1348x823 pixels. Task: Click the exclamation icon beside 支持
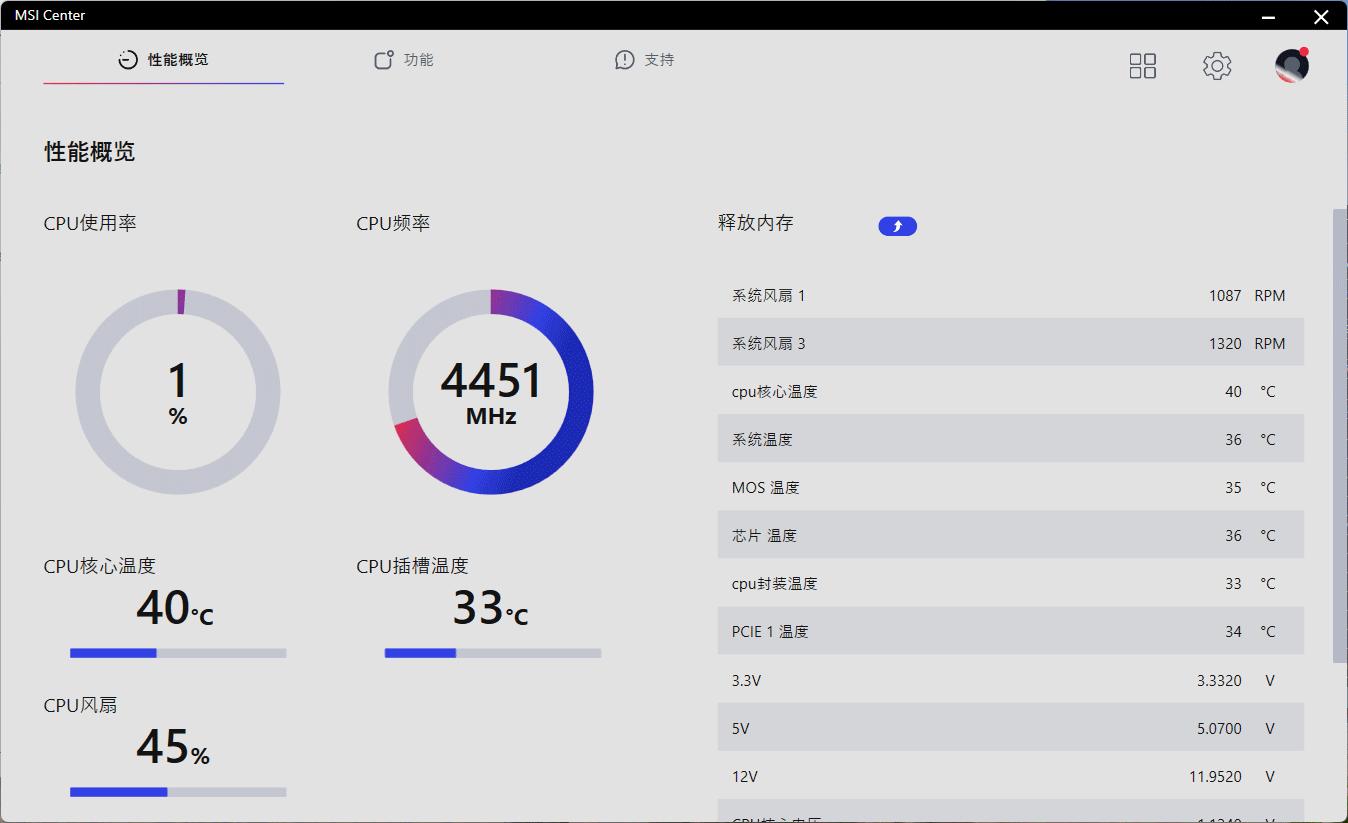[623, 60]
